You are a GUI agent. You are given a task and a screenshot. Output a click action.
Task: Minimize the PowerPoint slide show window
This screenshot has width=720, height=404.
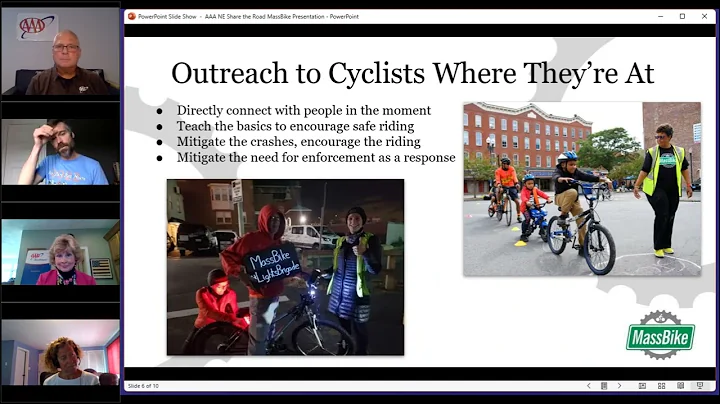tap(661, 16)
